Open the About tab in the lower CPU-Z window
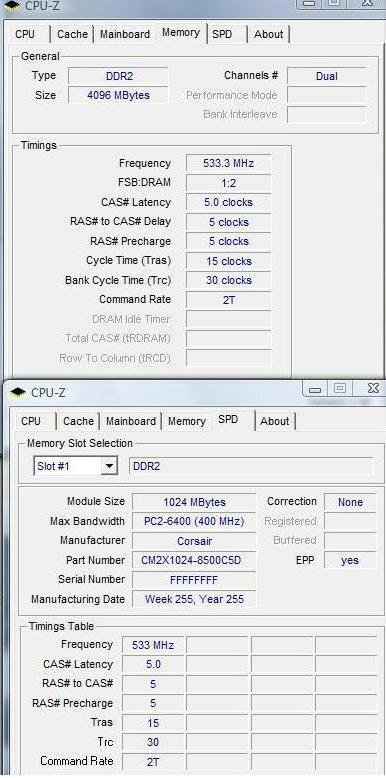386x778 pixels. click(274, 421)
